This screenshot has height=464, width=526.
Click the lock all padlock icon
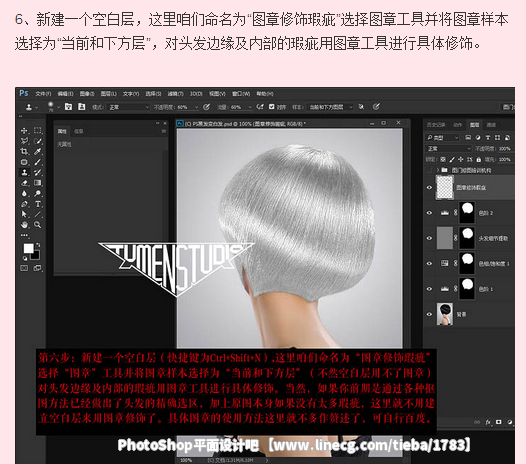click(479, 159)
